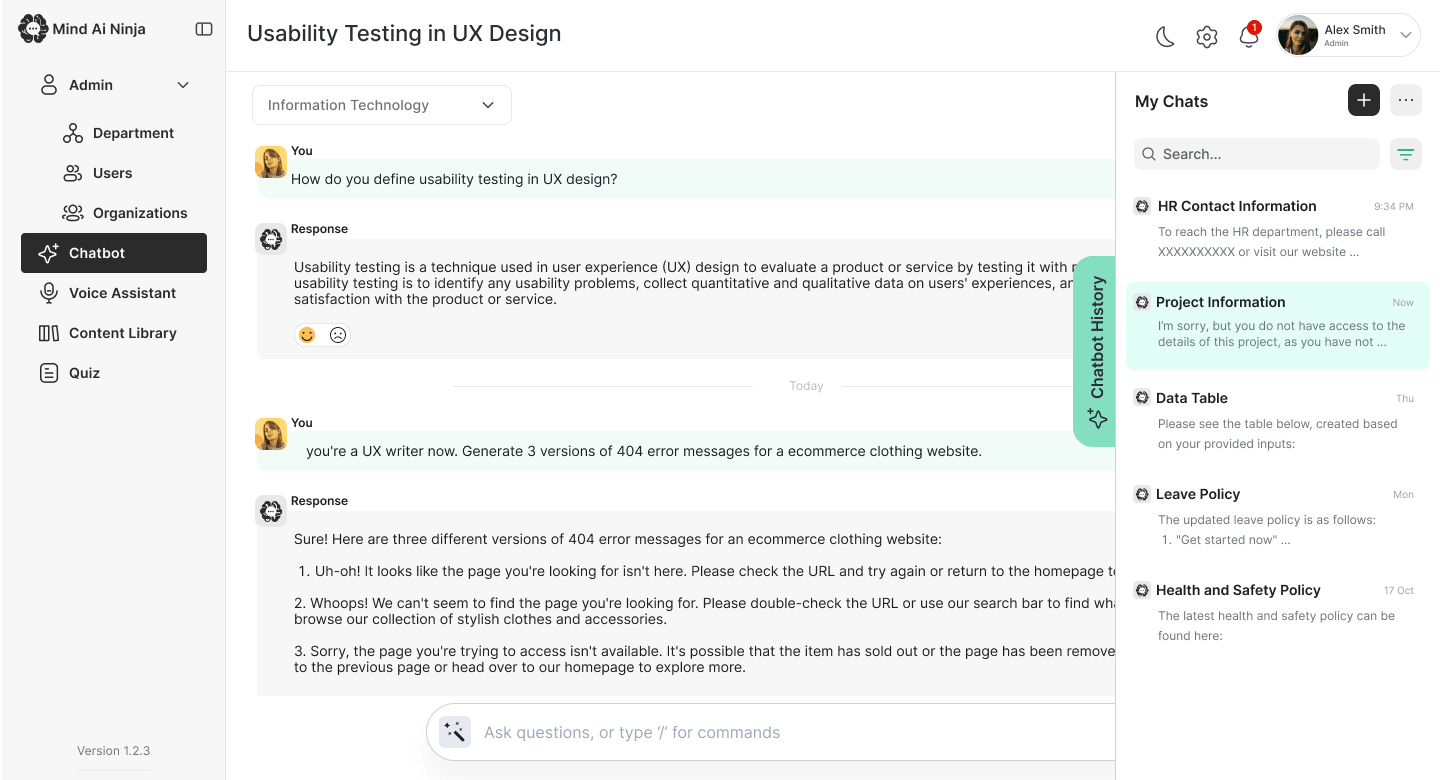Open Data Table chat
1440x780 pixels.
1278,421
